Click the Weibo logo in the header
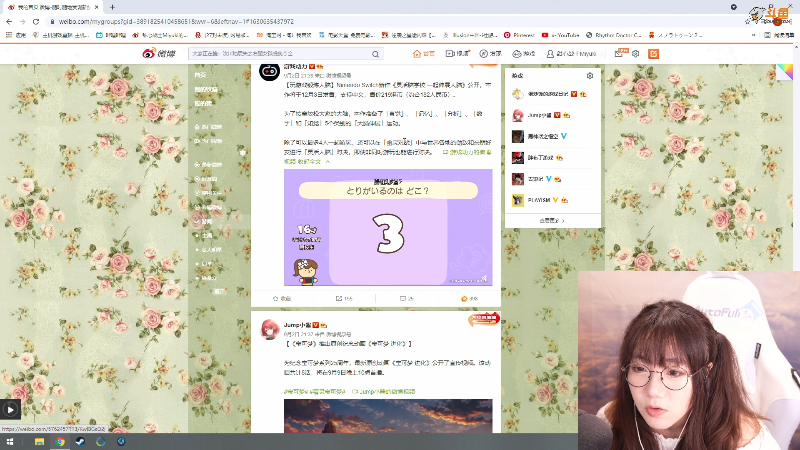Viewport: 800px width, 450px height. 159,54
